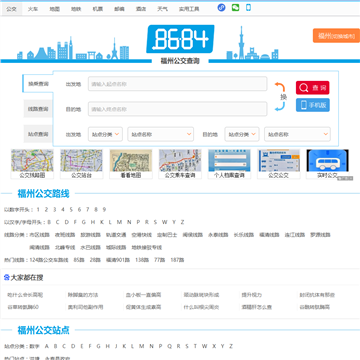This screenshot has height=360, width=360.
Task: Open the 目的地 站点分类 dropdown
Action: click(x=242, y=134)
